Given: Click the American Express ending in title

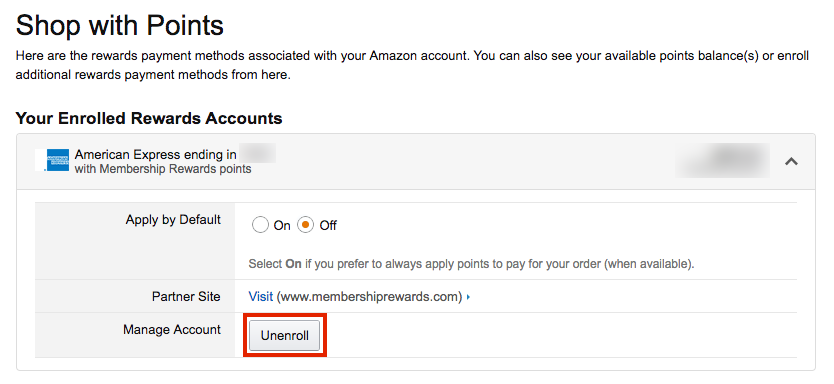Looking at the screenshot, I should 155,155.
